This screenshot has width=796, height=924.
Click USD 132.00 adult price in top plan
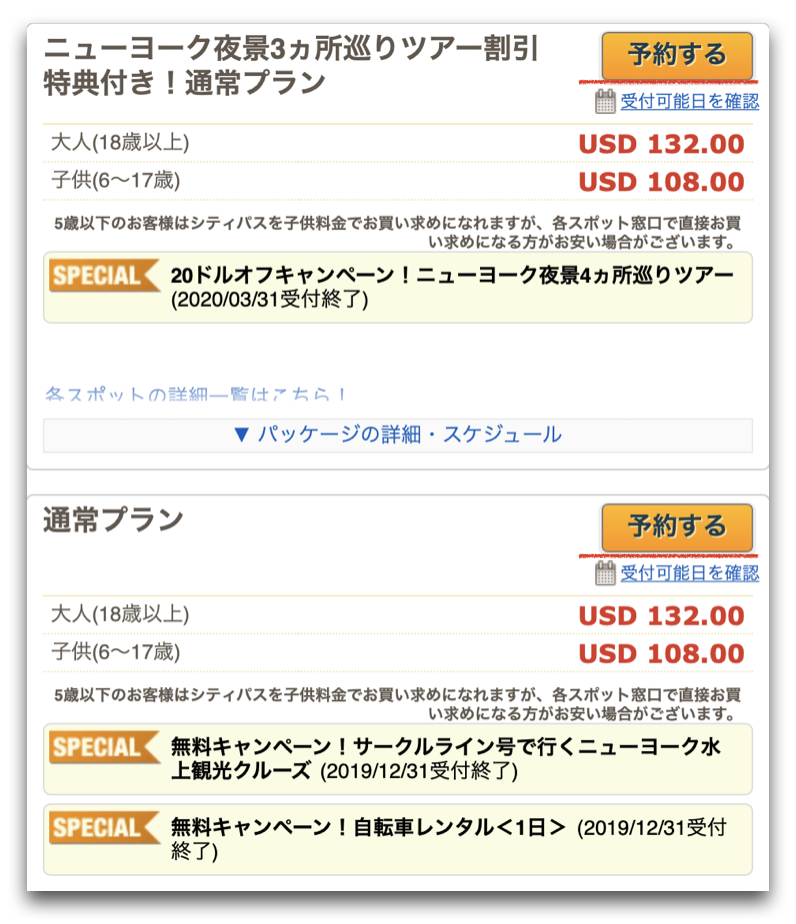click(661, 144)
